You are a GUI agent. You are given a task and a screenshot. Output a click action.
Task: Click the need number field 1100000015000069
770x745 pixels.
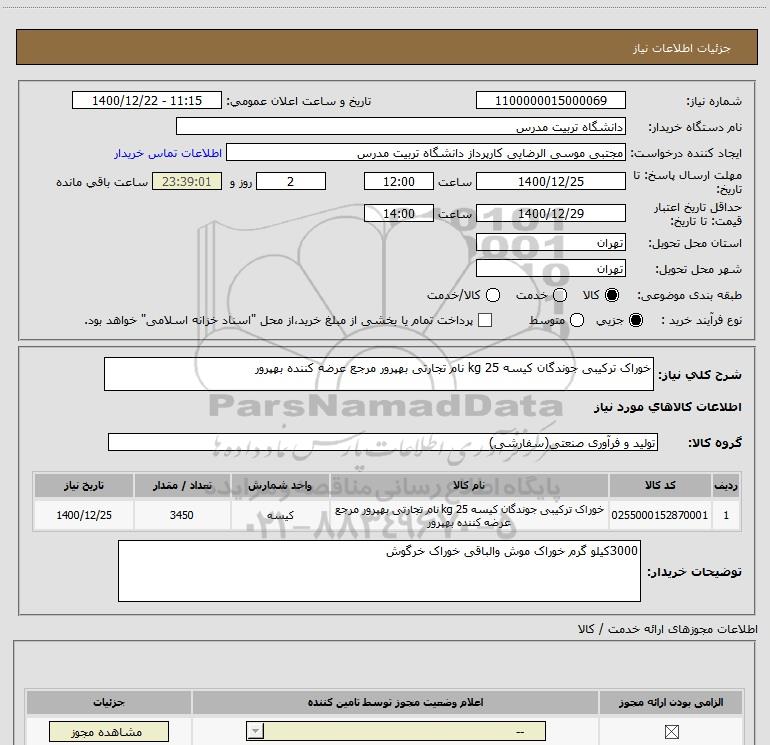coord(550,100)
